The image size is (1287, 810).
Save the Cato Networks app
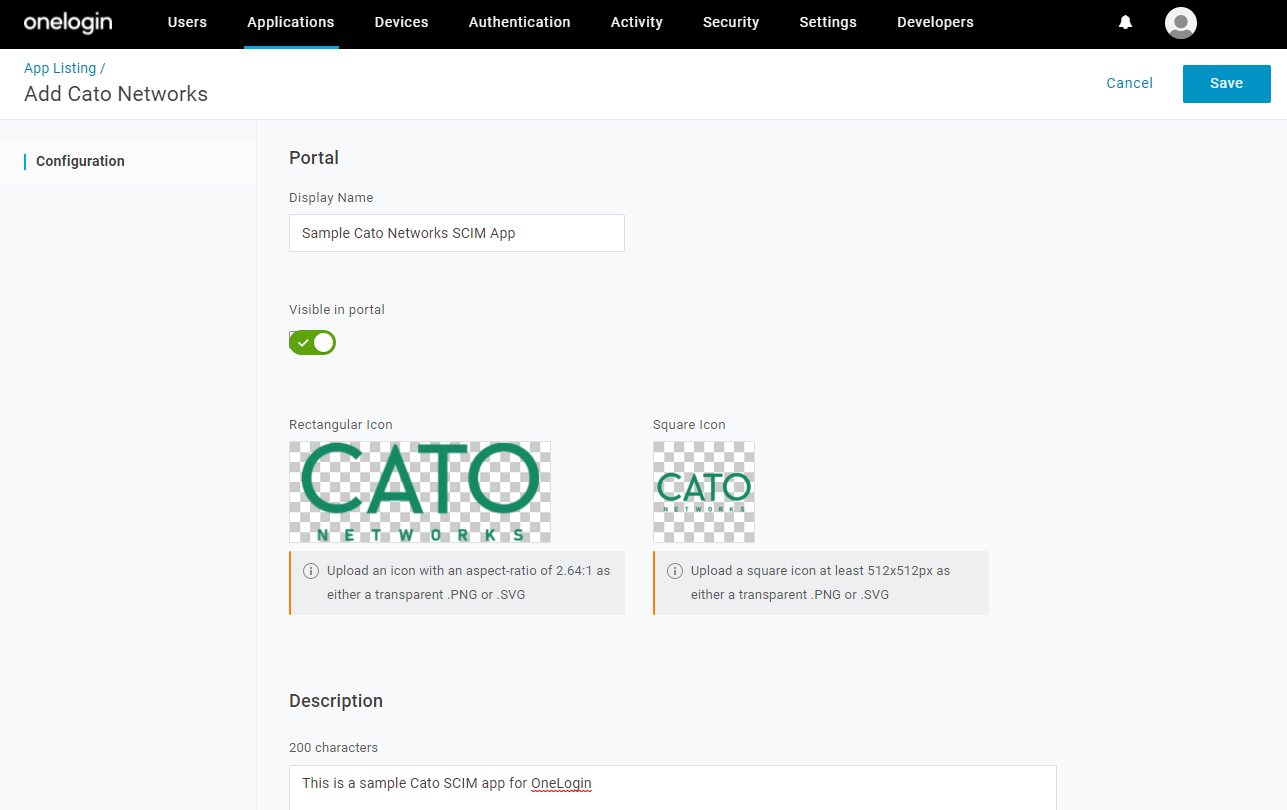(x=1226, y=83)
